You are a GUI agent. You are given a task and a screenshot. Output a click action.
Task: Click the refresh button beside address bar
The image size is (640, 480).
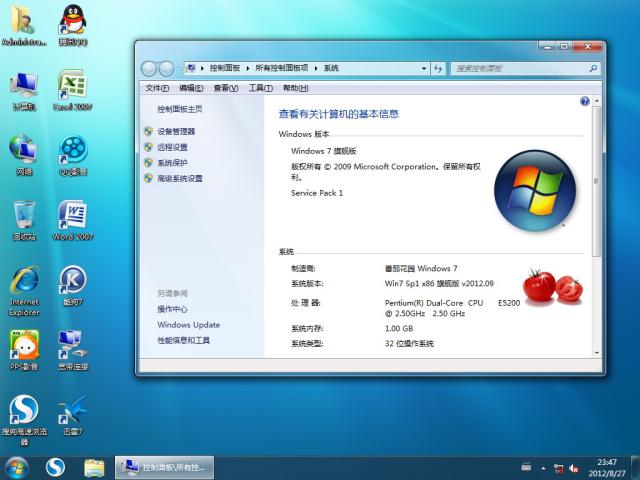[x=438, y=69]
